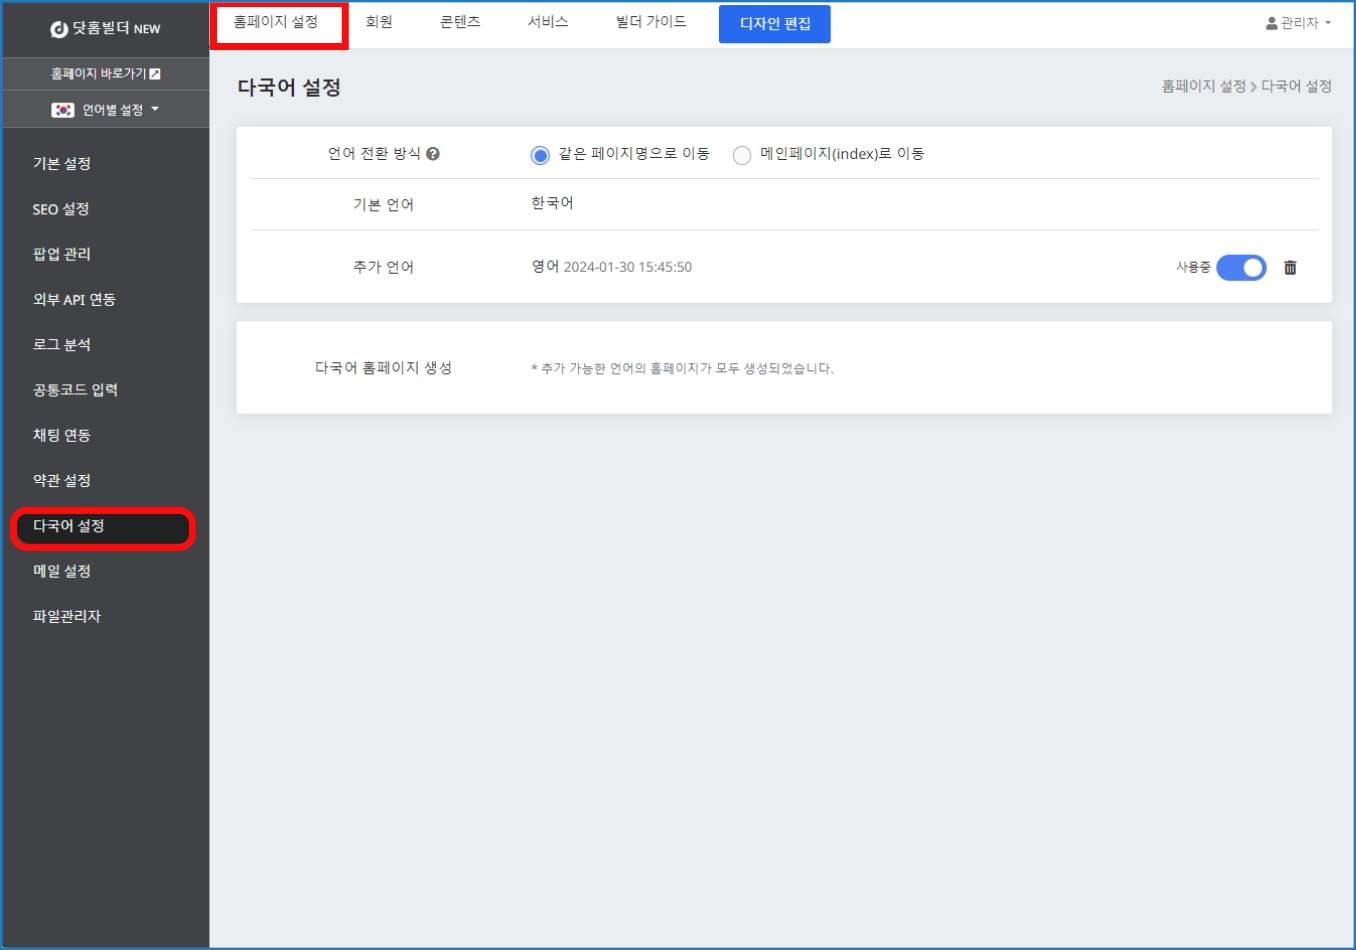Click 홈페이지 설정 breadcrumb link
This screenshot has height=950, width=1356.
click(1203, 87)
